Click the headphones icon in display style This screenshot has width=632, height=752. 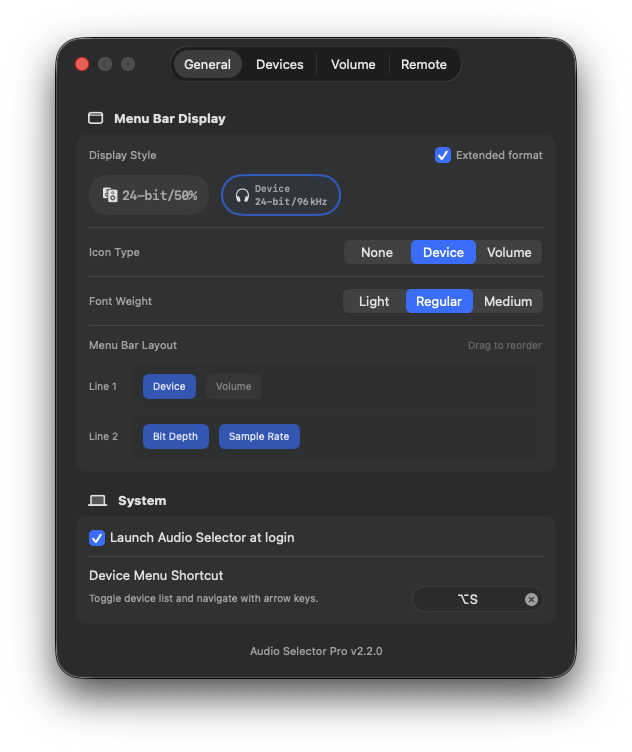(x=242, y=195)
